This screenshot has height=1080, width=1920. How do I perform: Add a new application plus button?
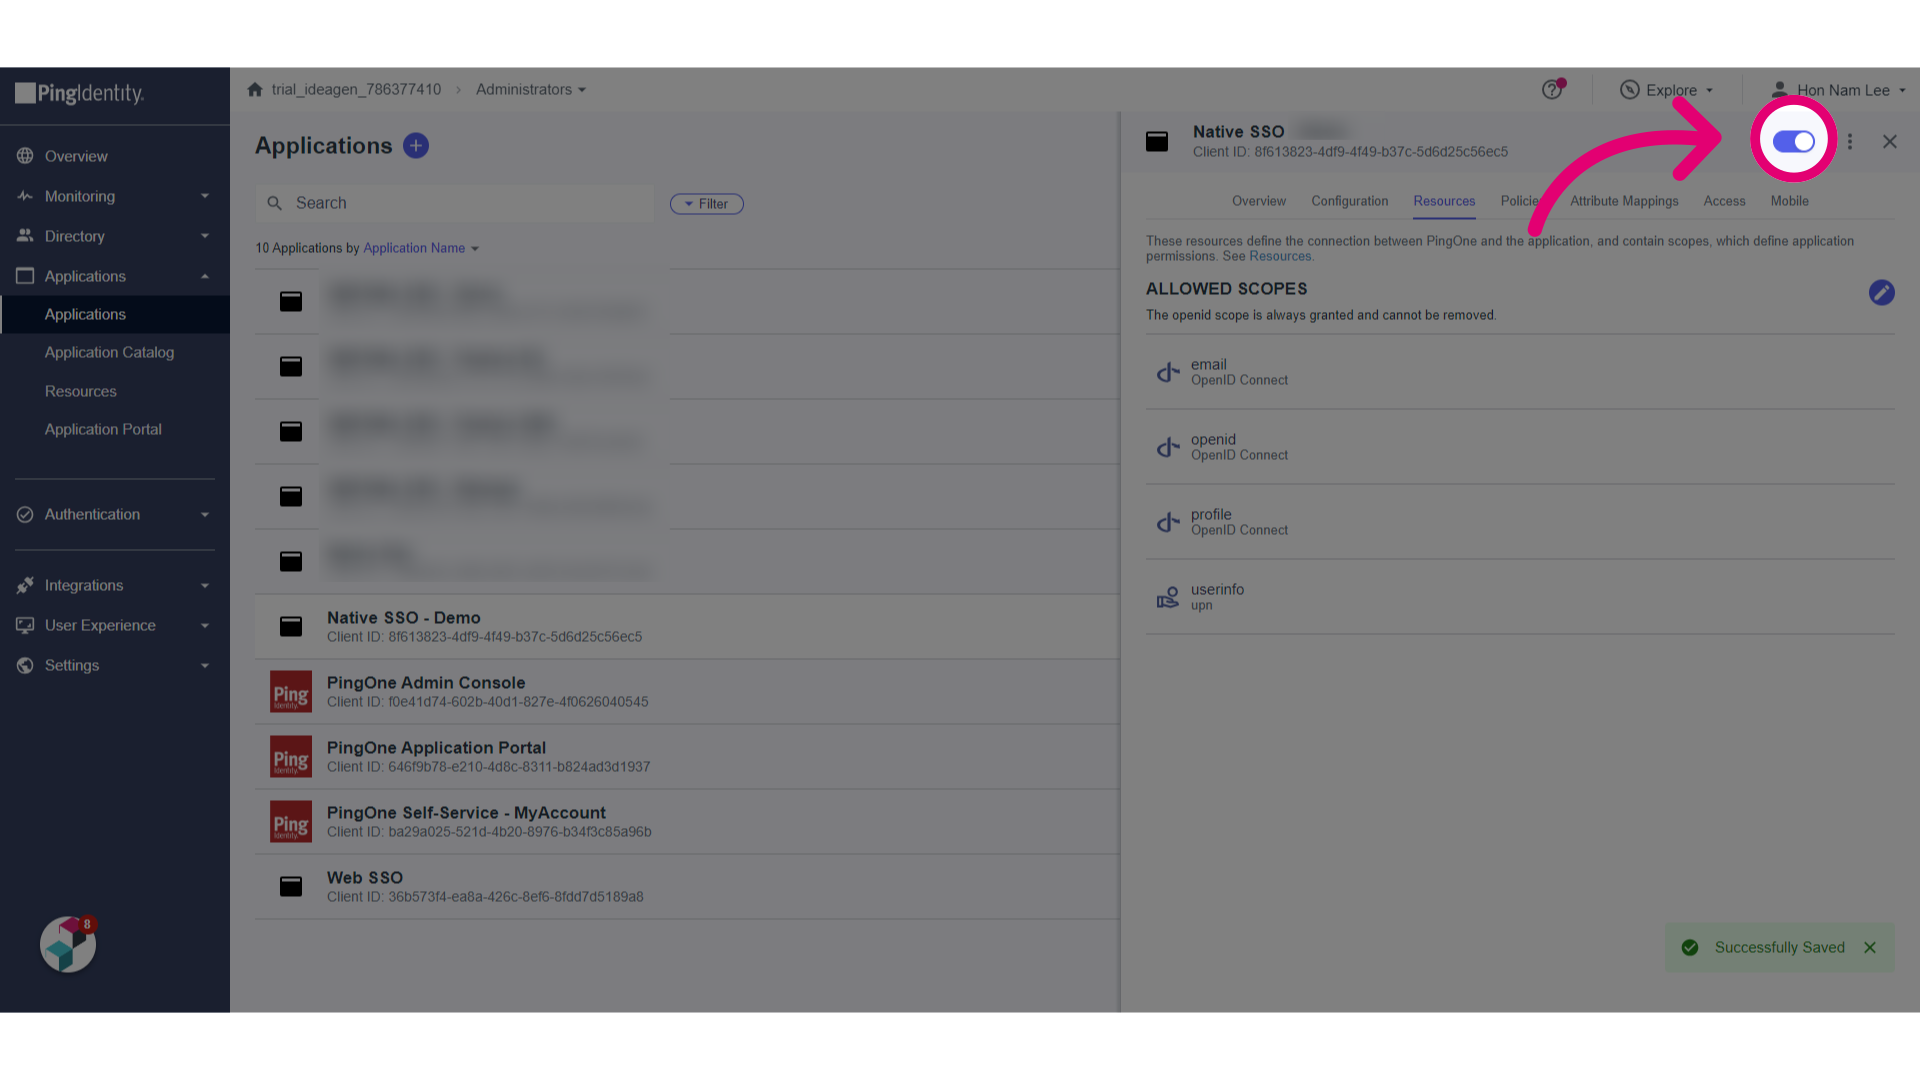[416, 146]
